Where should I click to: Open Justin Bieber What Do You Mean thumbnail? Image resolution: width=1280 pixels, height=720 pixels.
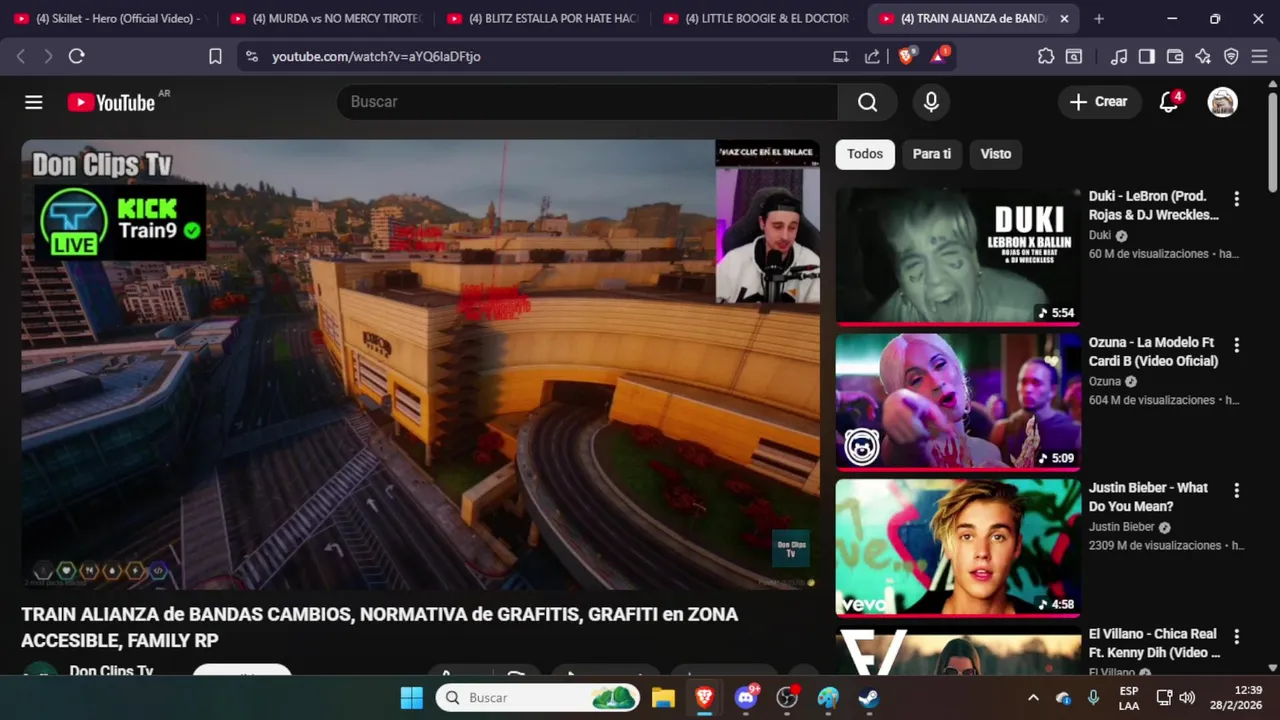[958, 548]
